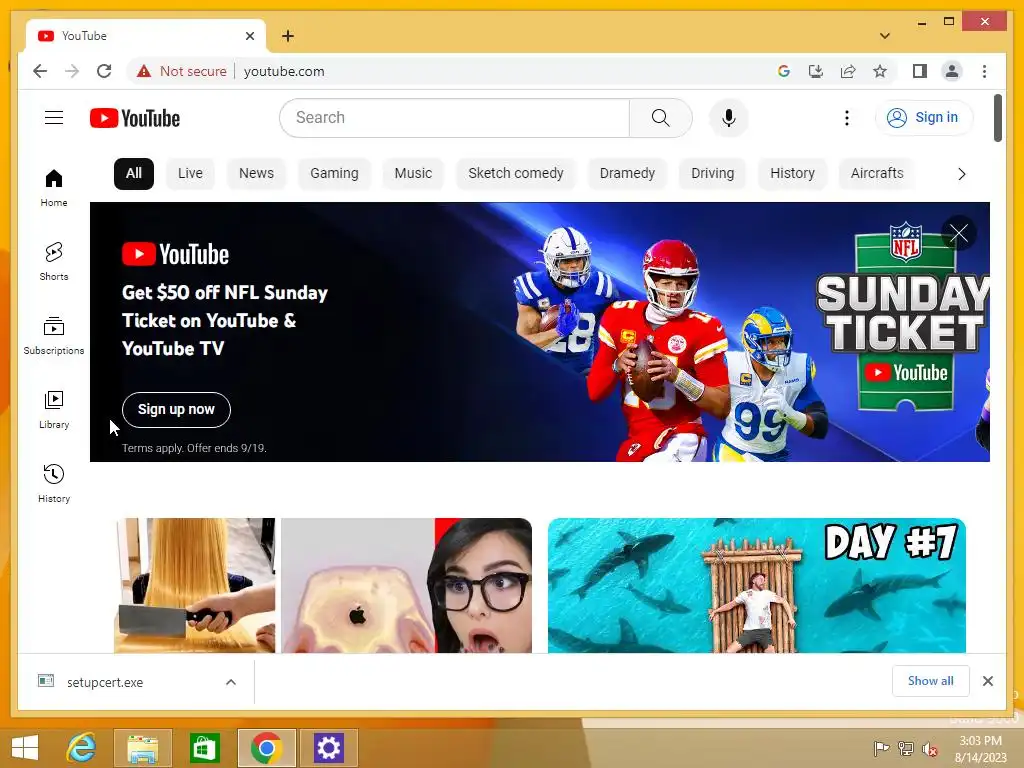
Task: Click the Google icon in address bar
Action: 784,71
